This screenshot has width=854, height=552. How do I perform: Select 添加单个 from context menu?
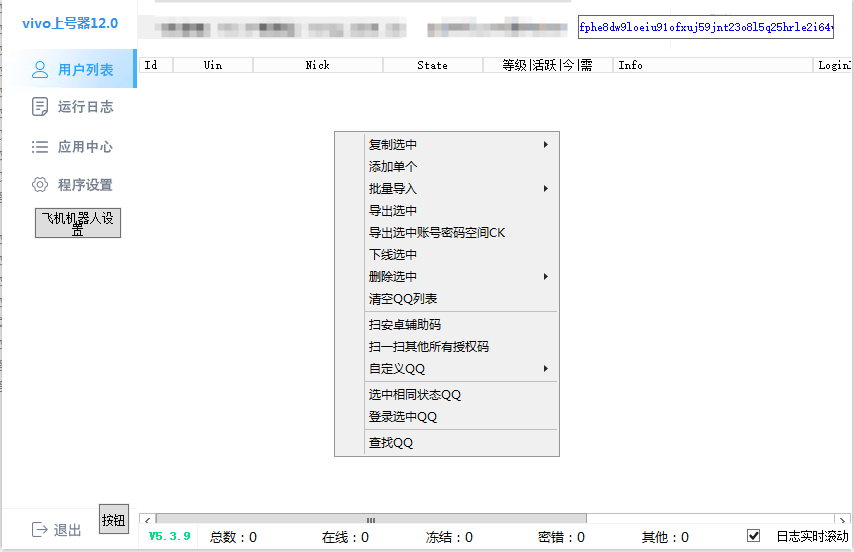393,167
